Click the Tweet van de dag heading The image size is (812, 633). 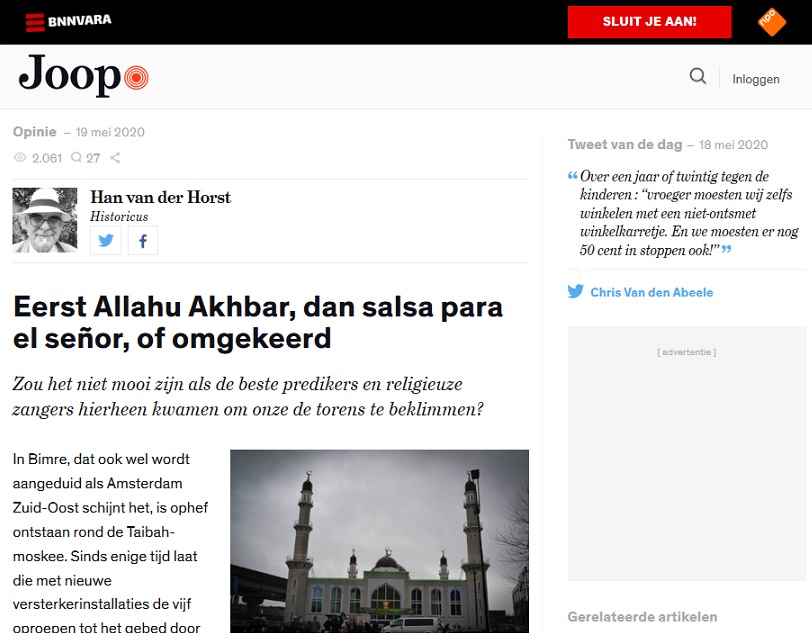tap(625, 145)
